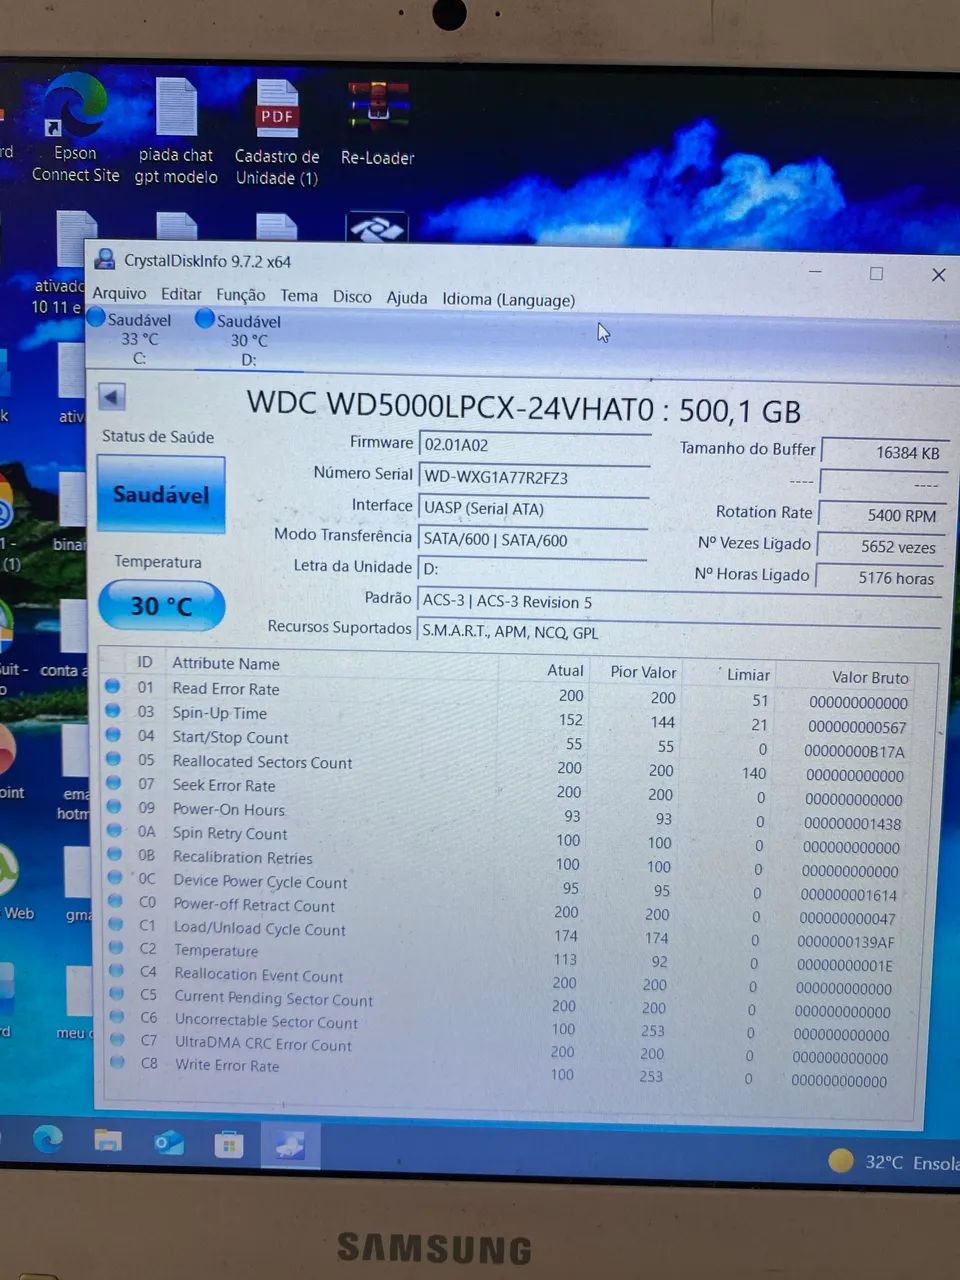Image resolution: width=960 pixels, height=1280 pixels.
Task: Click the CrystalDiskInfo title bar icon
Action: click(x=104, y=260)
